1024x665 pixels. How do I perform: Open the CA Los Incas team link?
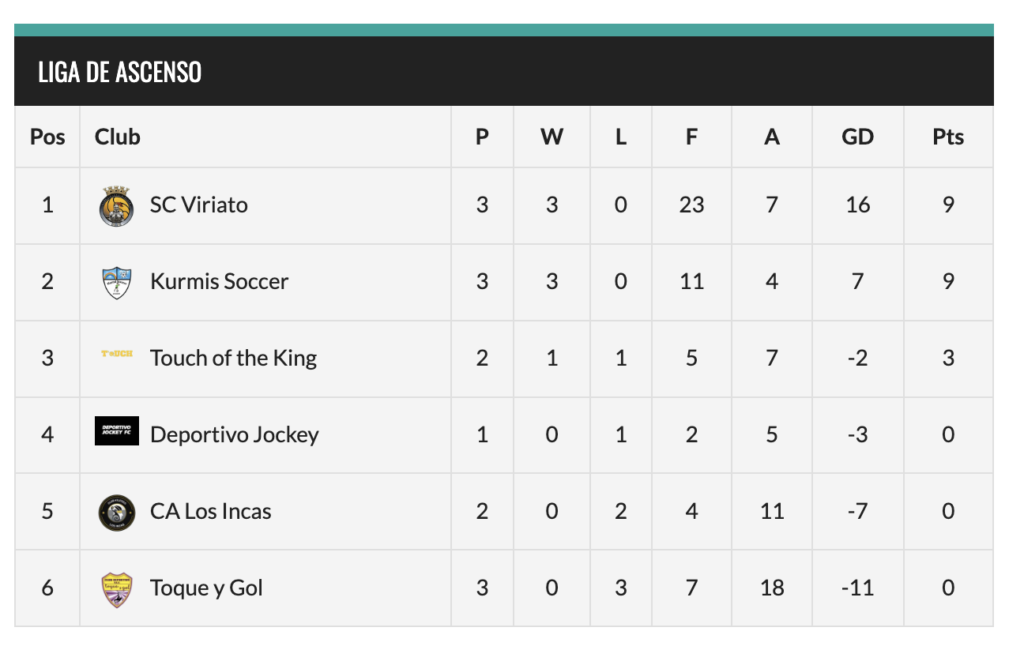[x=210, y=512]
